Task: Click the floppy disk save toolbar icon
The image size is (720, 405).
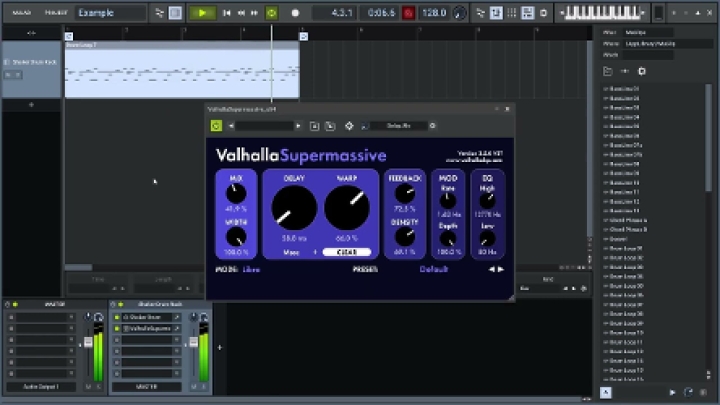Action: (x=528, y=13)
